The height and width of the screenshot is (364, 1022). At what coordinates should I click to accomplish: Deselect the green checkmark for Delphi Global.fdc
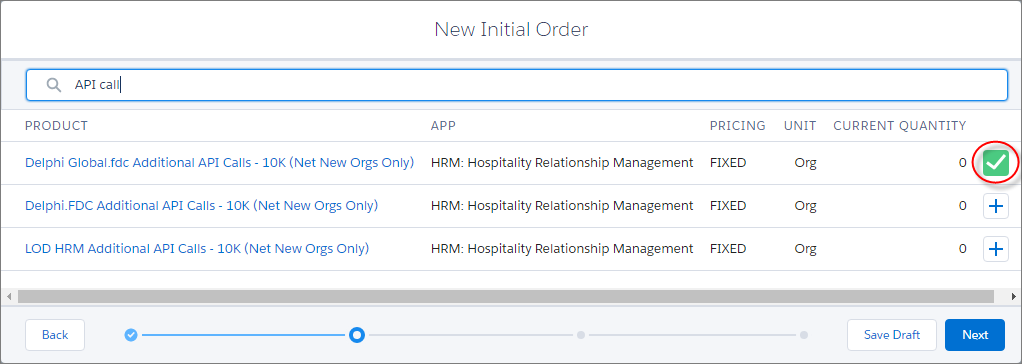coord(995,163)
